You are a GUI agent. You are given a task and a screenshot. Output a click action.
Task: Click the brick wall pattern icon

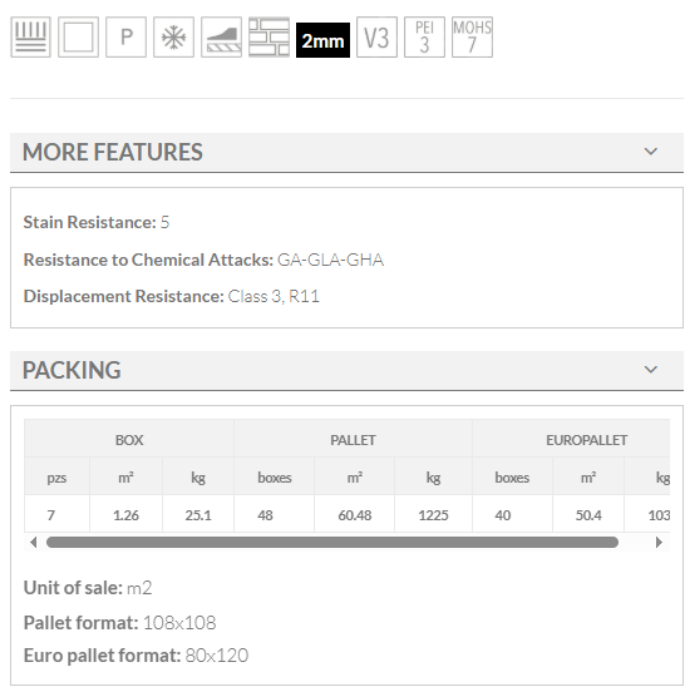[x=269, y=39]
